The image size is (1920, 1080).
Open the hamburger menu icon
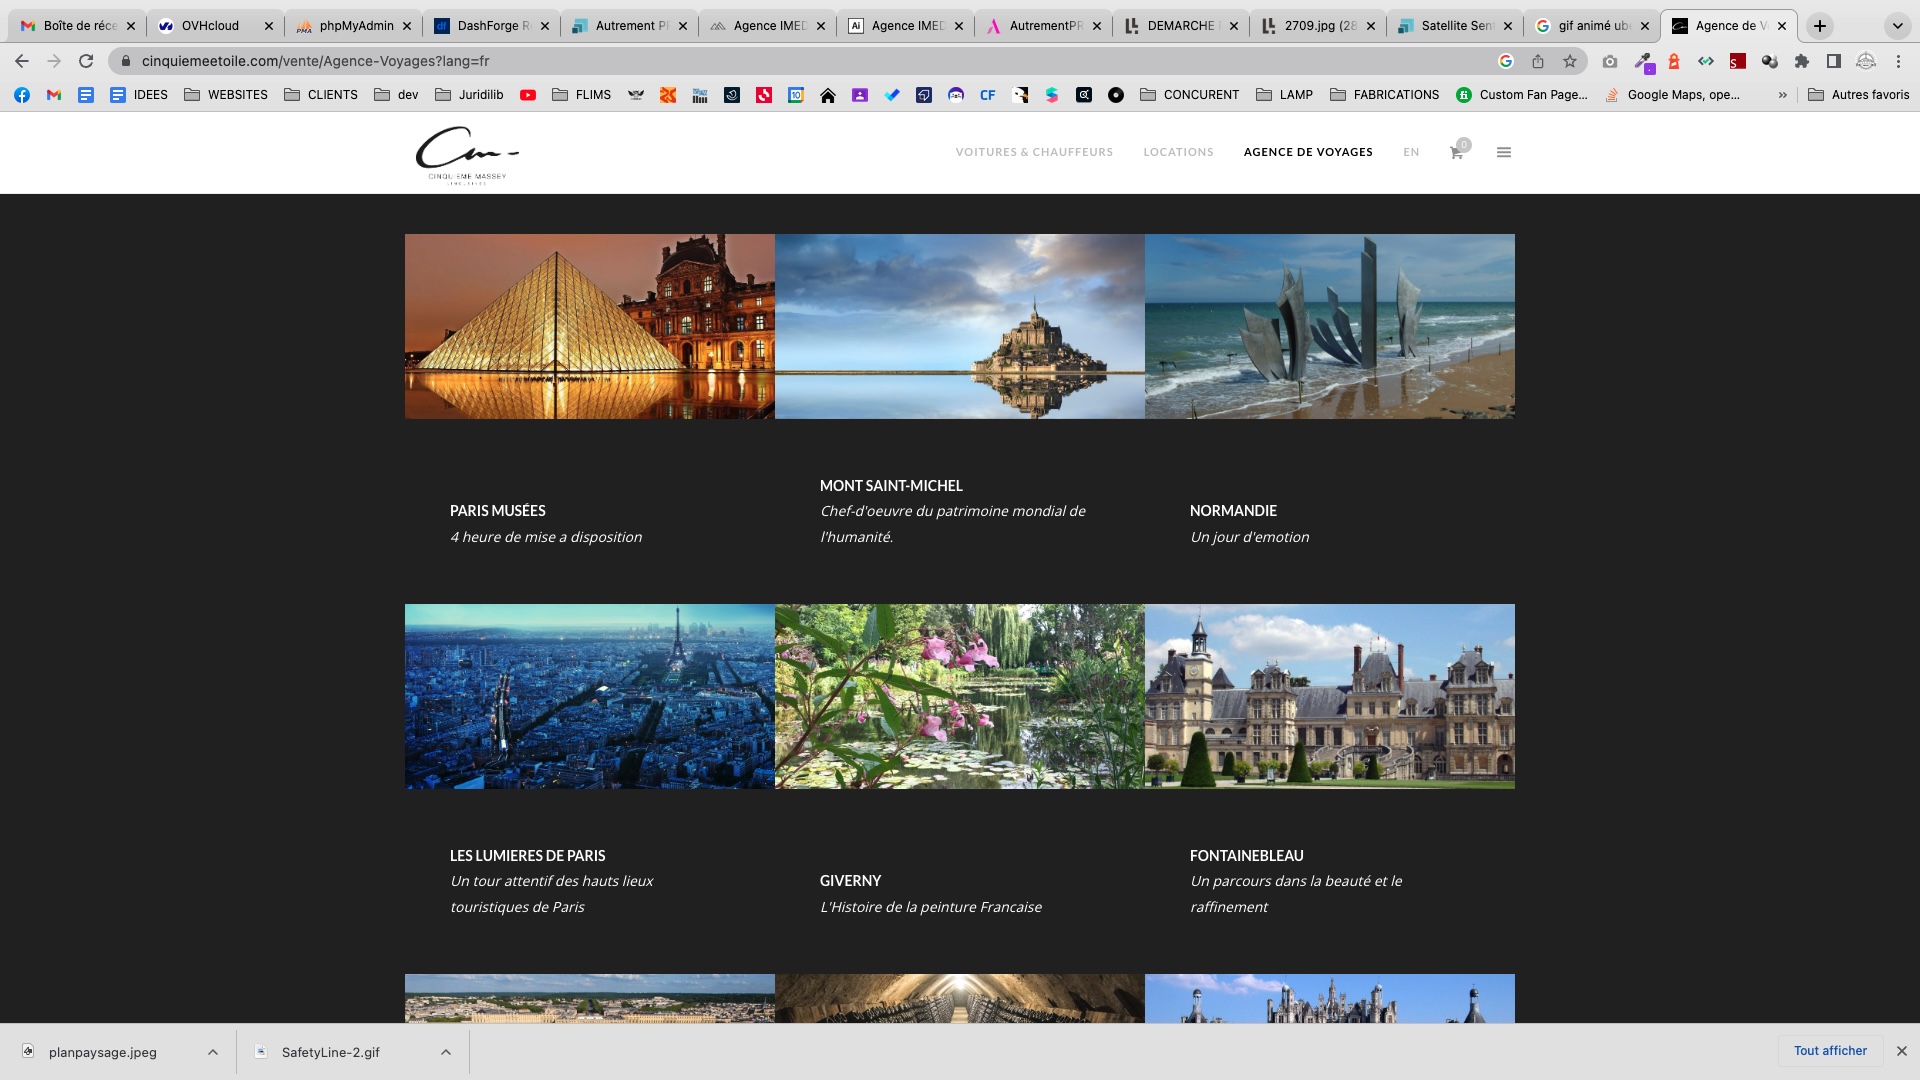click(1503, 152)
